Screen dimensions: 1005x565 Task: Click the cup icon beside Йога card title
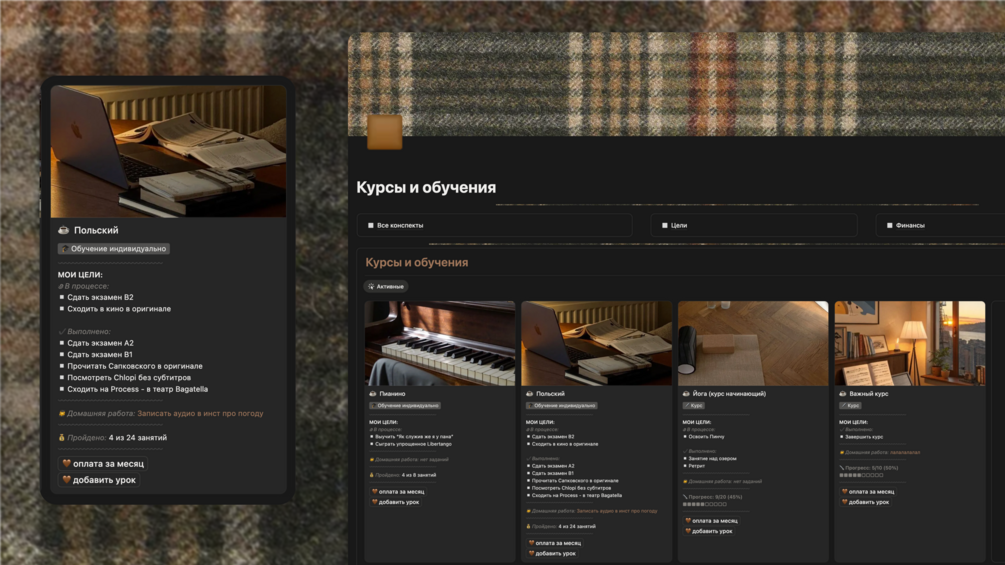[x=686, y=394]
